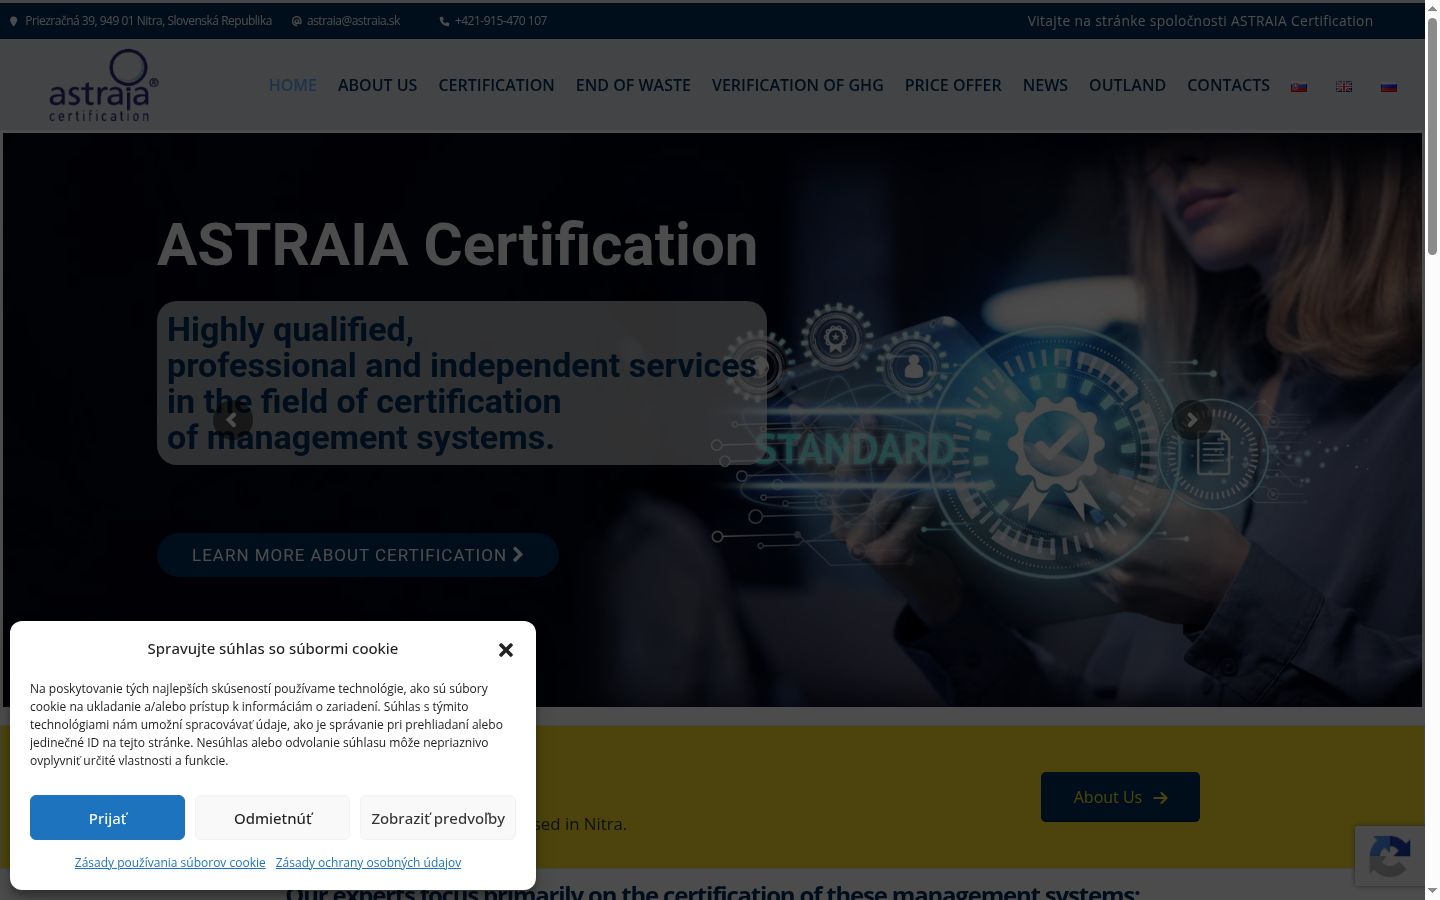Click the phone number +421-915-470 107

pyautogui.click(x=501, y=21)
